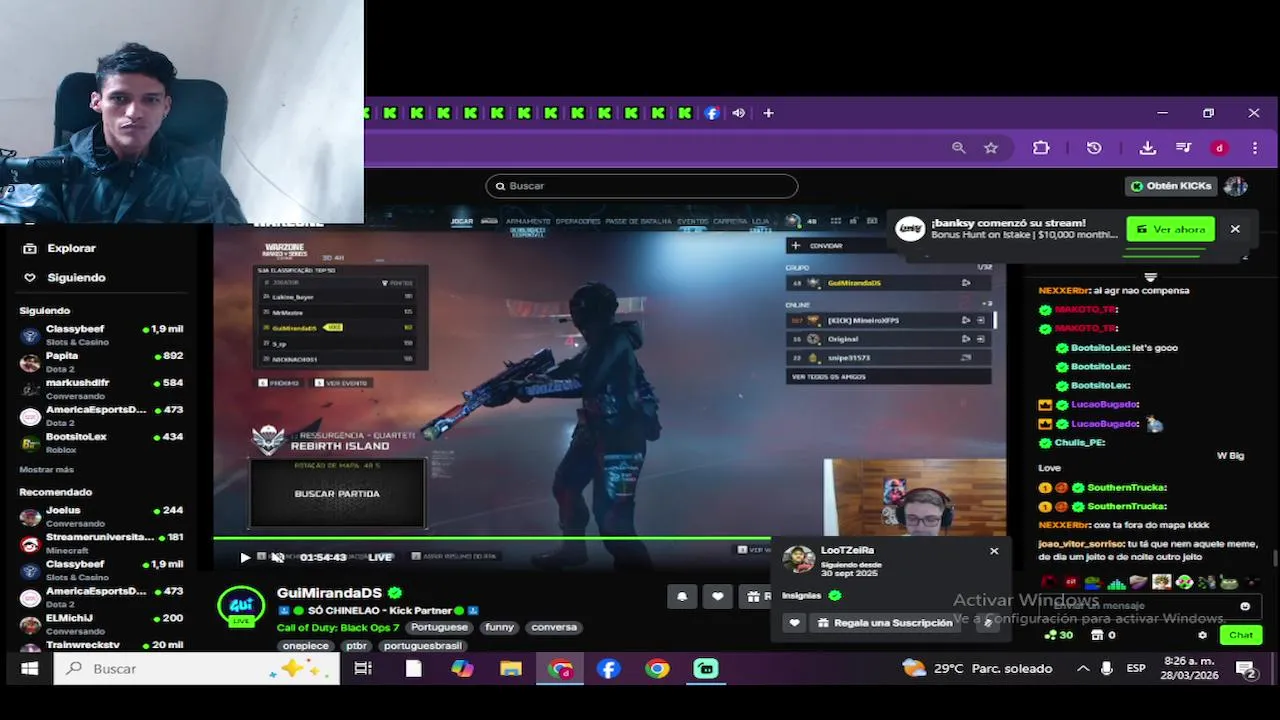Image resolution: width=1280 pixels, height=720 pixels.
Task: Open Papita channel in sidebar
Action: 100,361
